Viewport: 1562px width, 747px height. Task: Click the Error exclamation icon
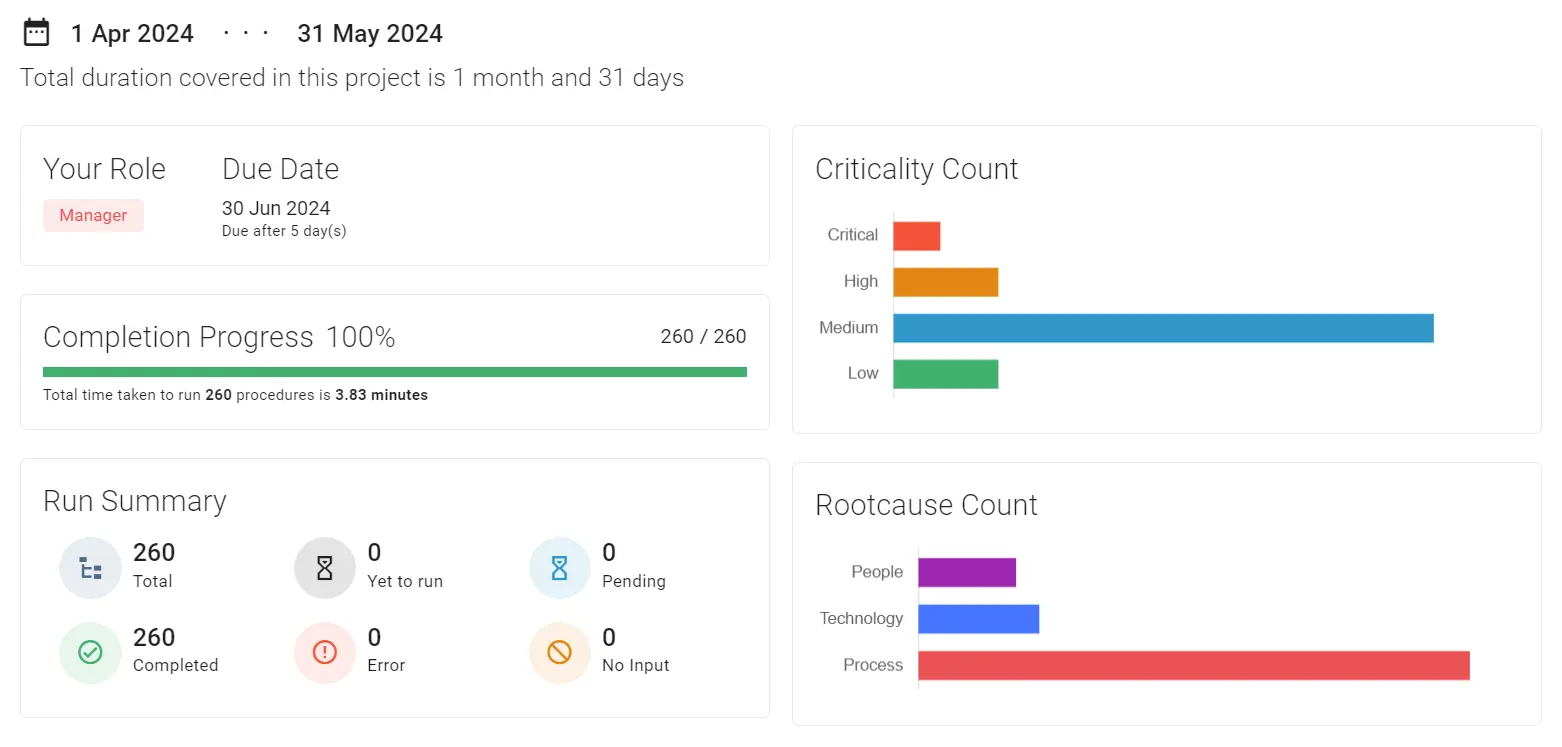(325, 653)
